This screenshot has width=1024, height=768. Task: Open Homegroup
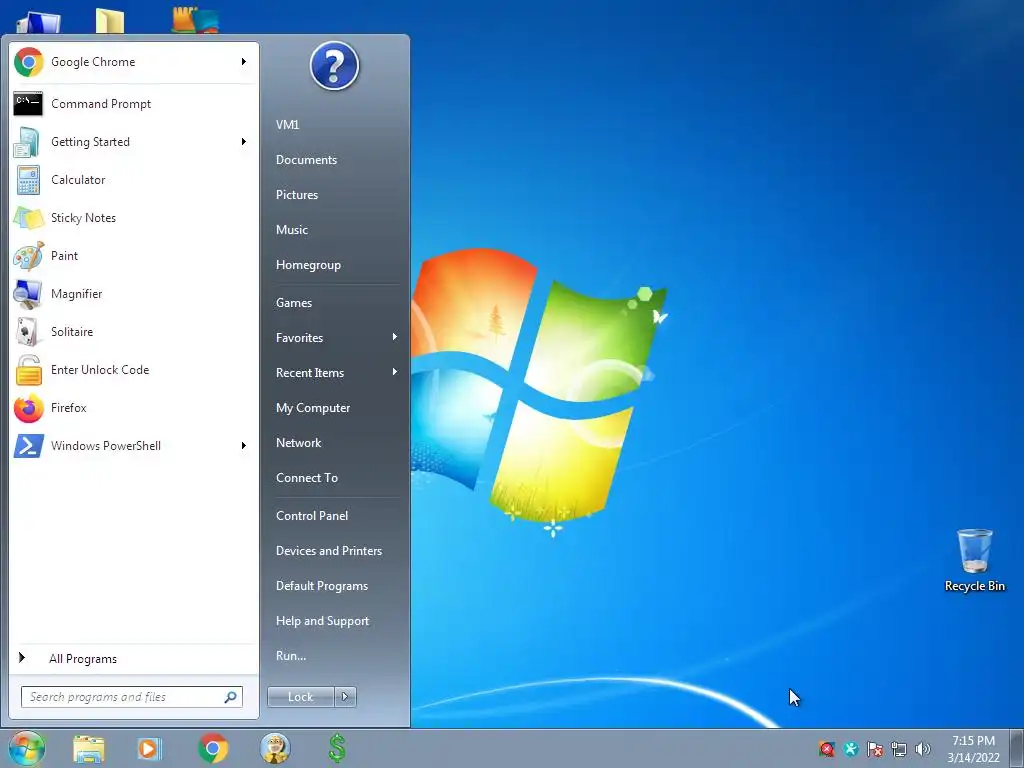click(x=308, y=265)
